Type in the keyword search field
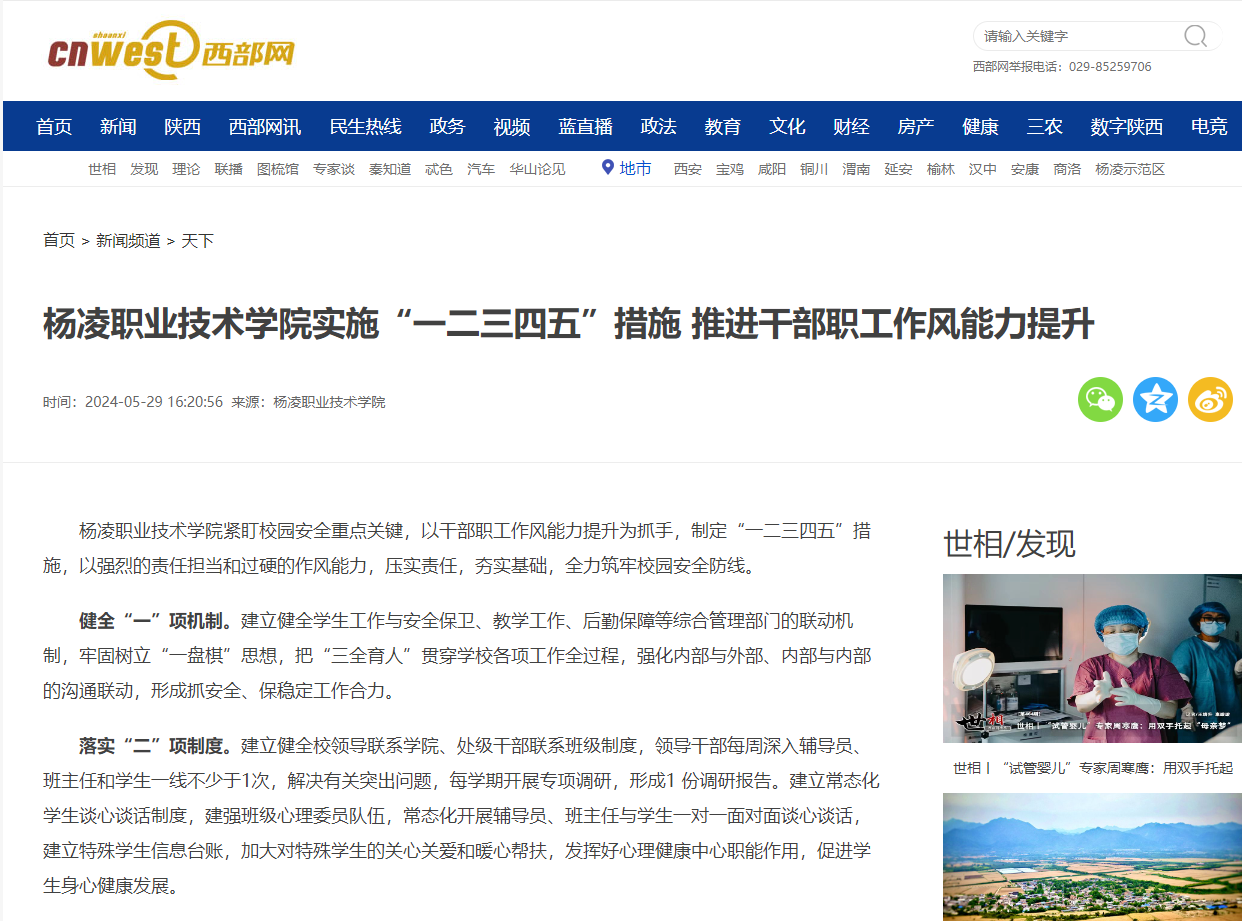 point(1075,36)
